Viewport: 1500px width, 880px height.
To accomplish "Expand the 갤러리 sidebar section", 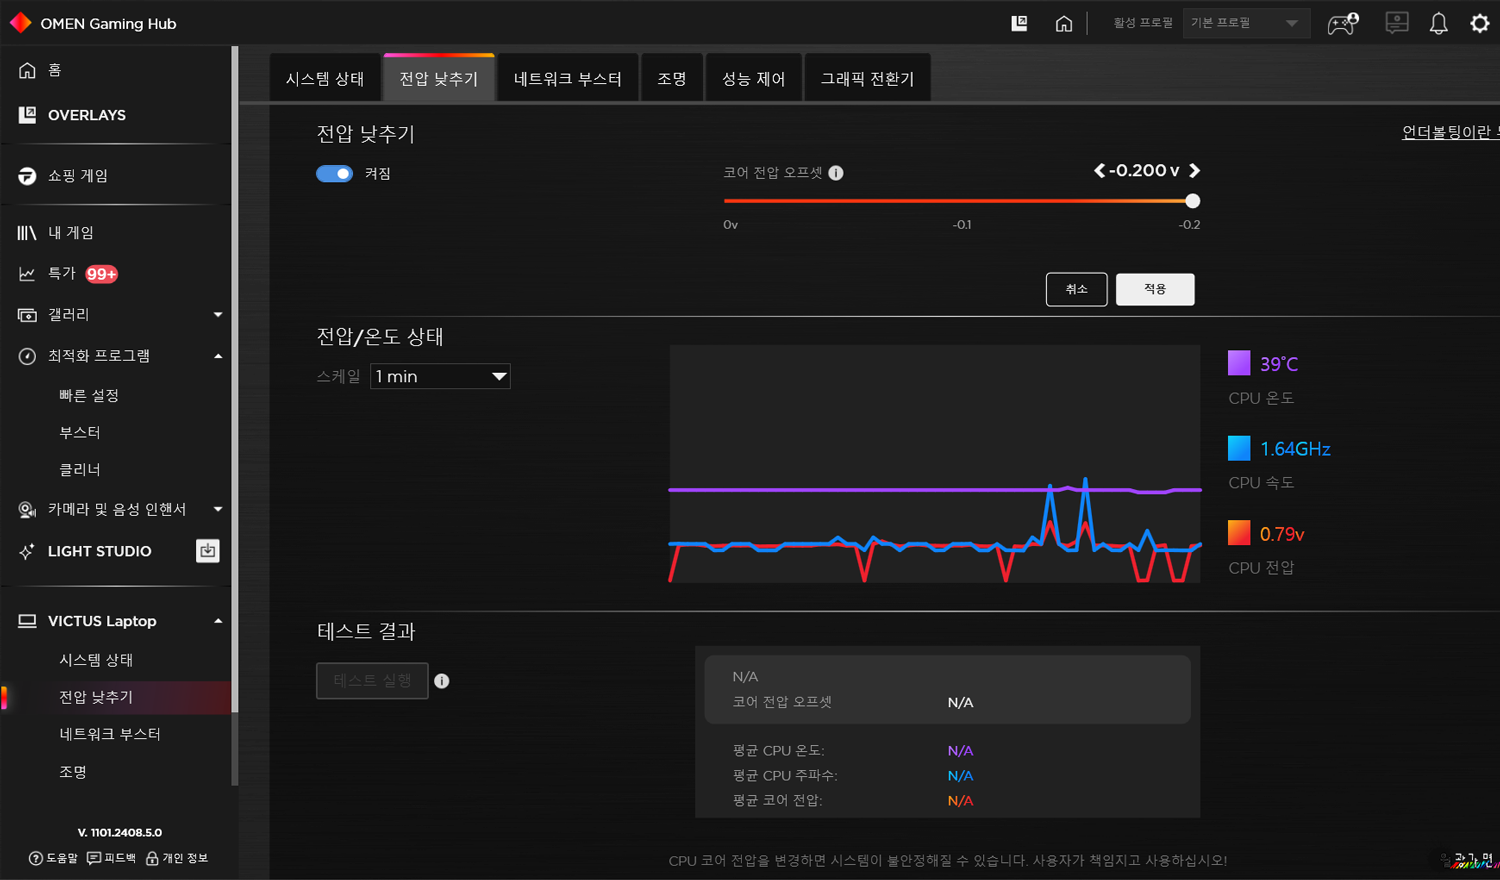I will (x=218, y=315).
